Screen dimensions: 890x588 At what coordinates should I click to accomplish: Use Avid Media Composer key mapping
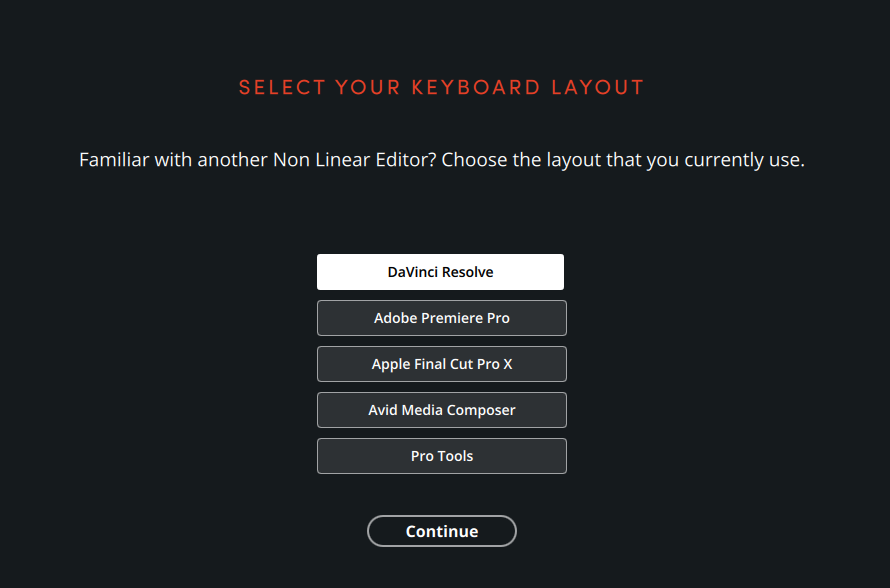coord(441,410)
